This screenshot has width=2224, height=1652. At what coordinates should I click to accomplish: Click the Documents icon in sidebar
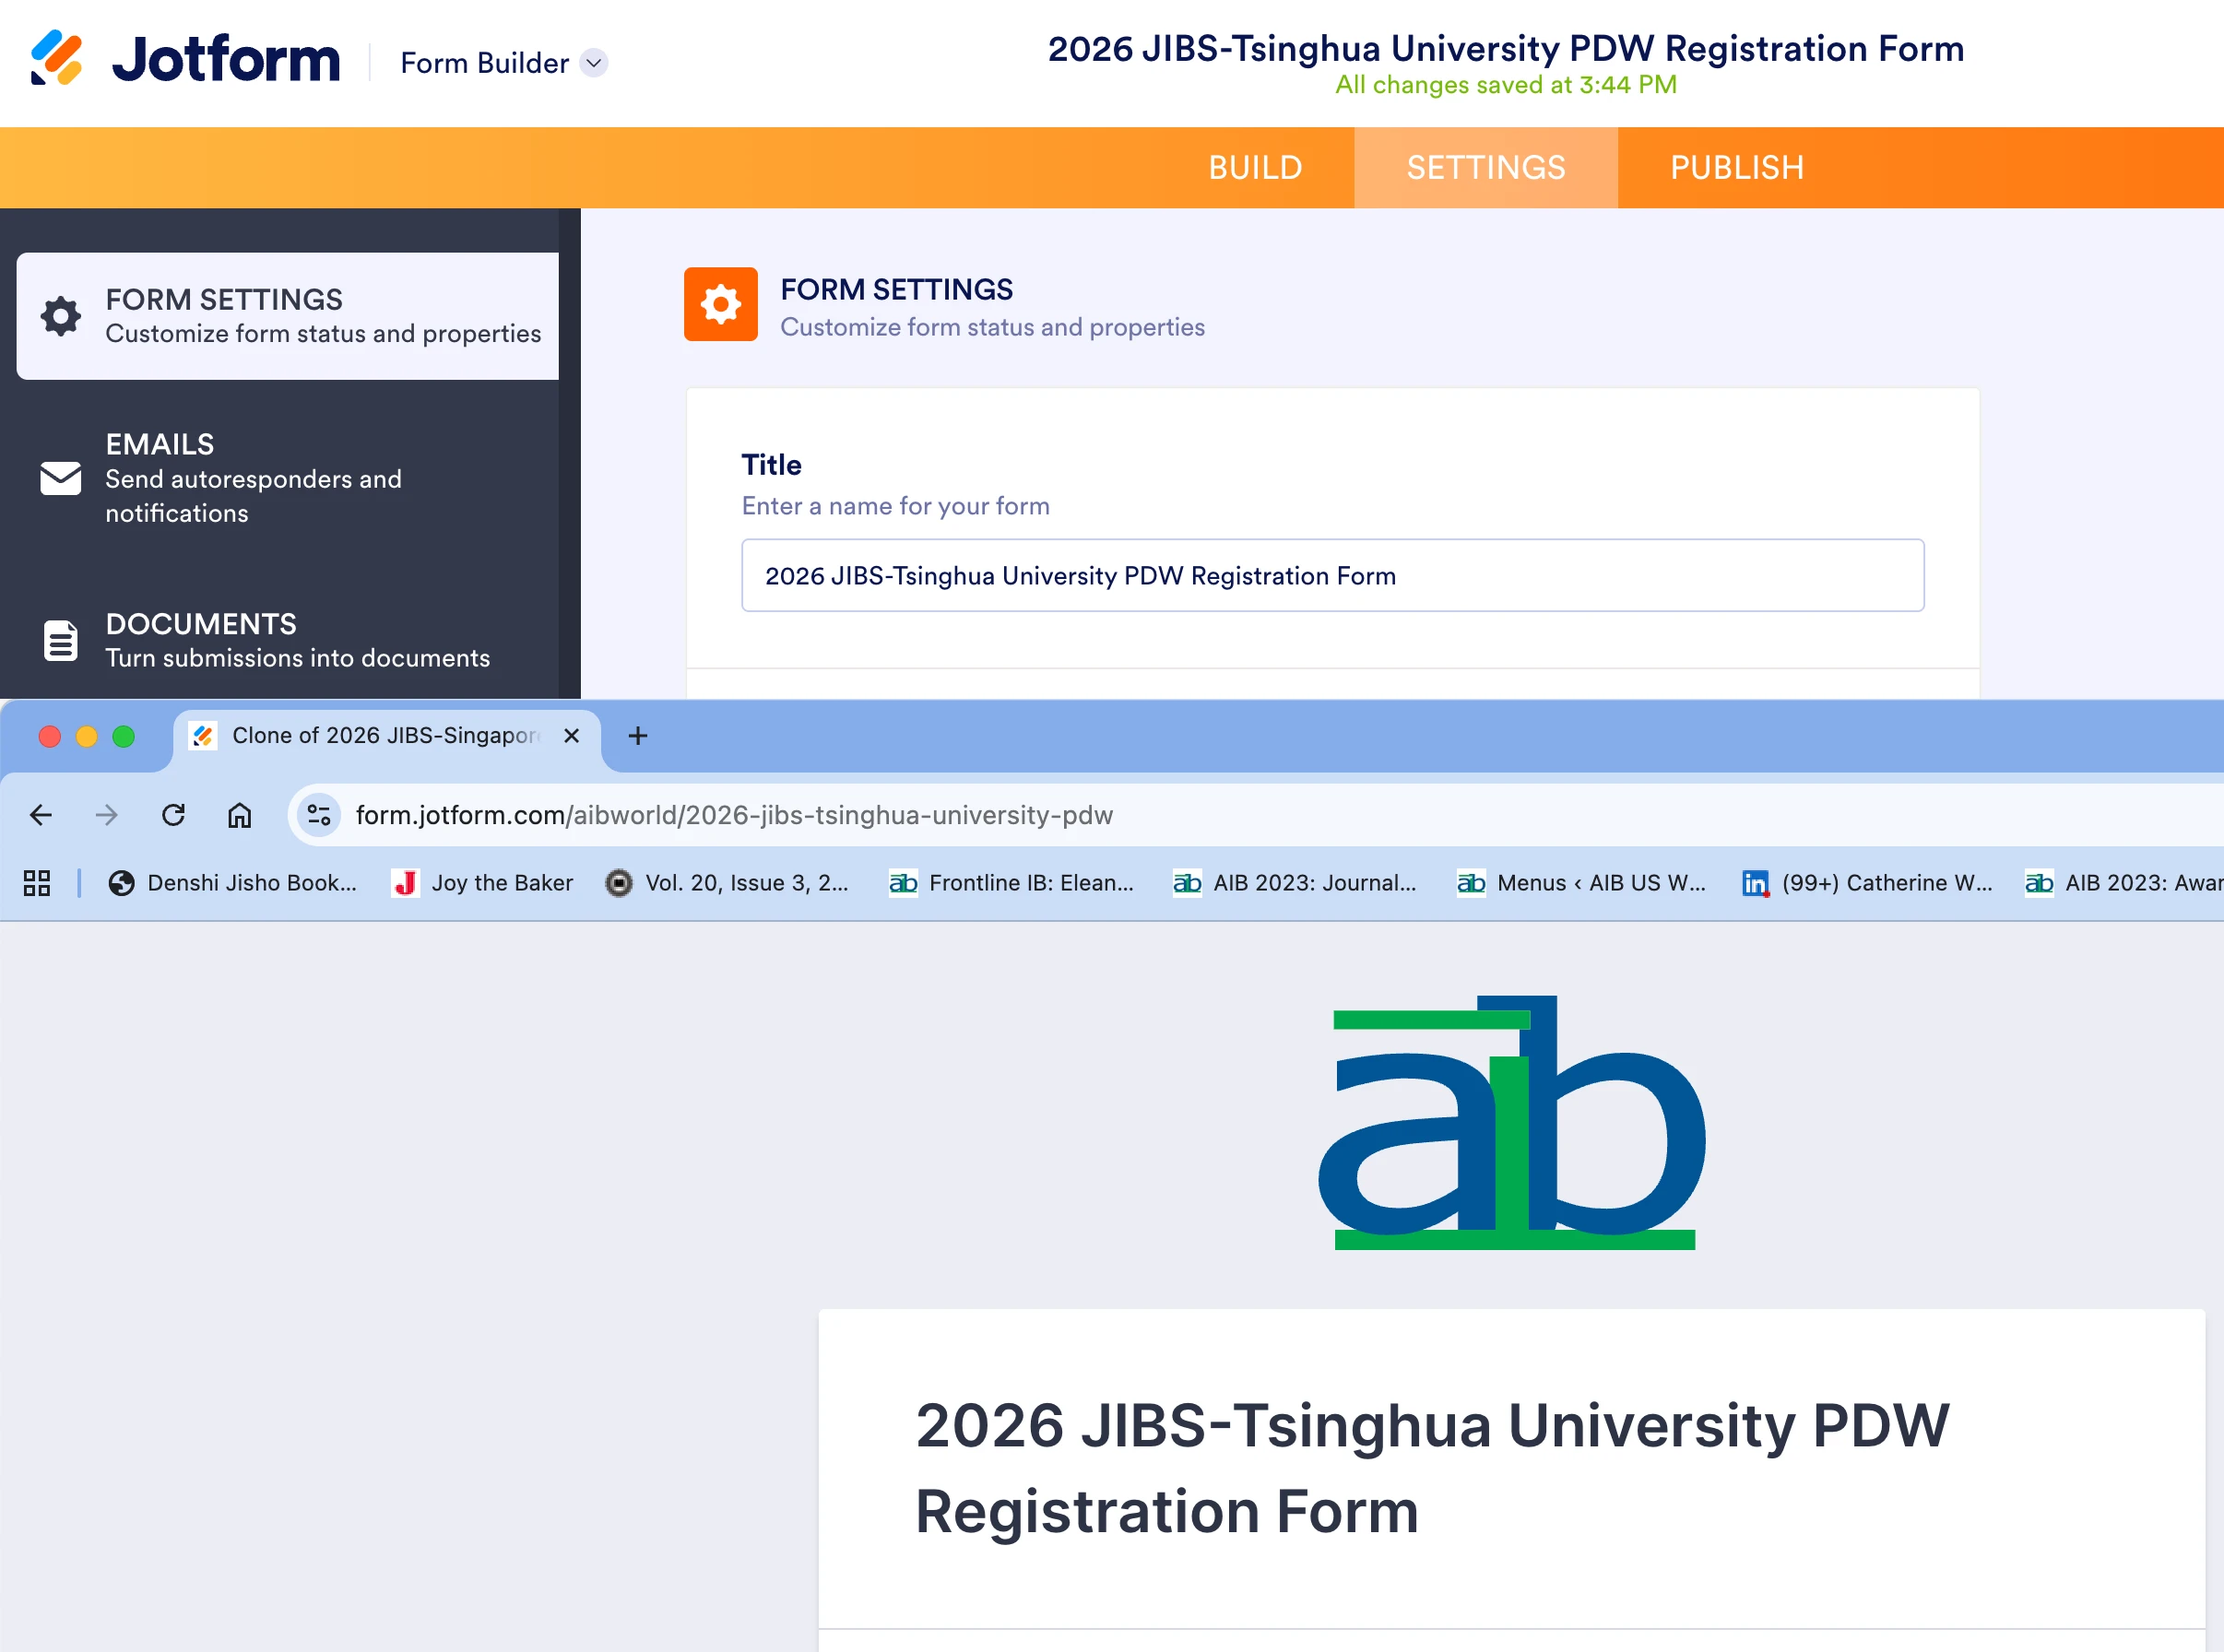coord(59,639)
